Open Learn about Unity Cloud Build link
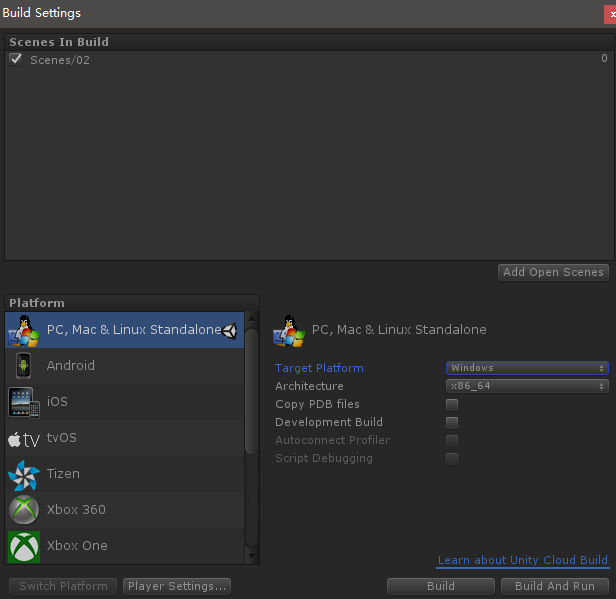This screenshot has height=599, width=616. [x=522, y=560]
